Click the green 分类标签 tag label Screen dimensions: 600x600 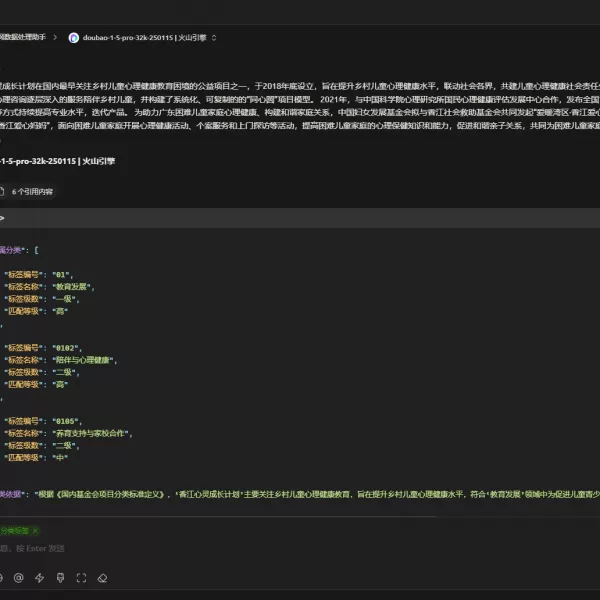click(x=14, y=531)
